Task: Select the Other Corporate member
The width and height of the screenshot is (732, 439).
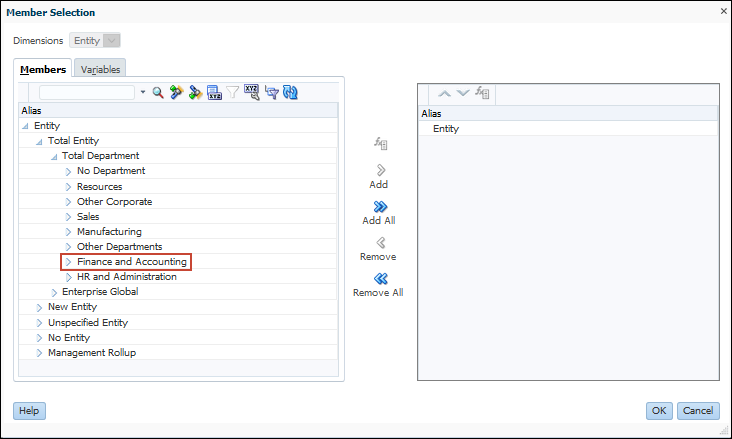Action: pyautogui.click(x=114, y=201)
